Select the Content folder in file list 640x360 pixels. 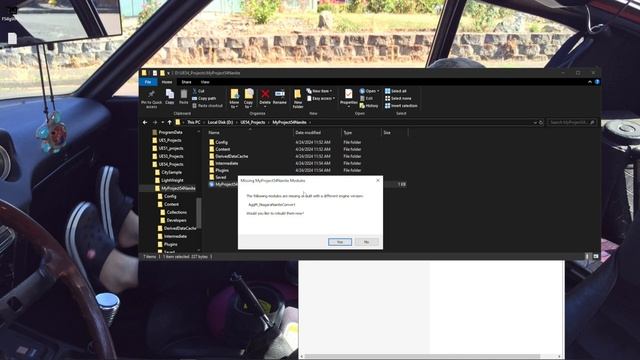(222, 149)
